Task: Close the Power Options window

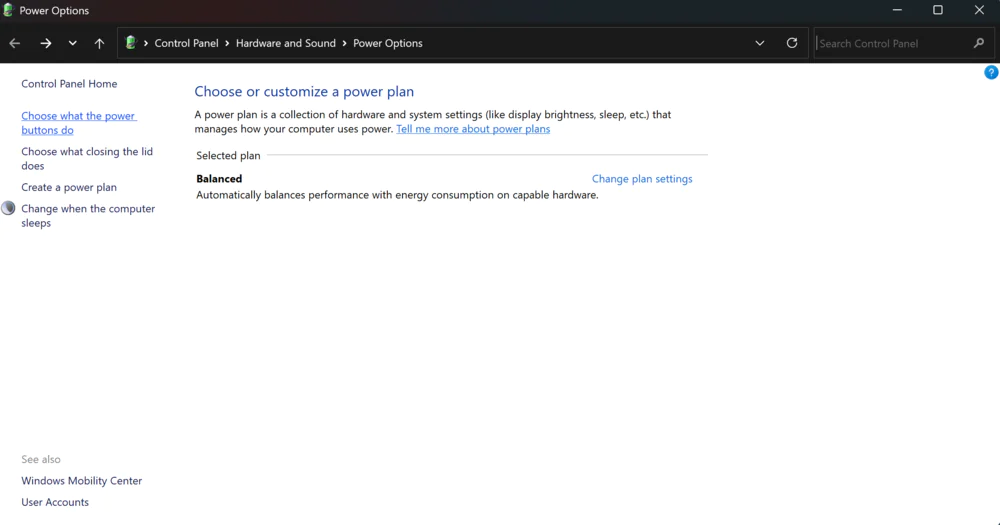Action: pyautogui.click(x=979, y=10)
